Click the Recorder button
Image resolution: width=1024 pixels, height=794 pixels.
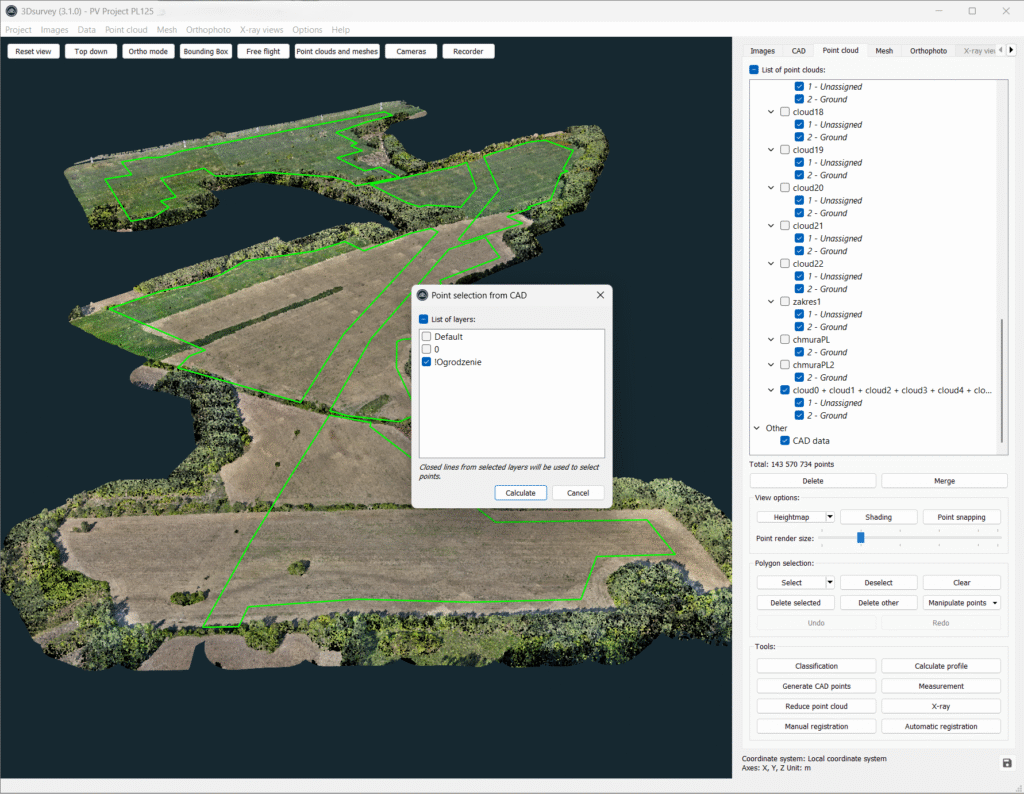click(468, 52)
